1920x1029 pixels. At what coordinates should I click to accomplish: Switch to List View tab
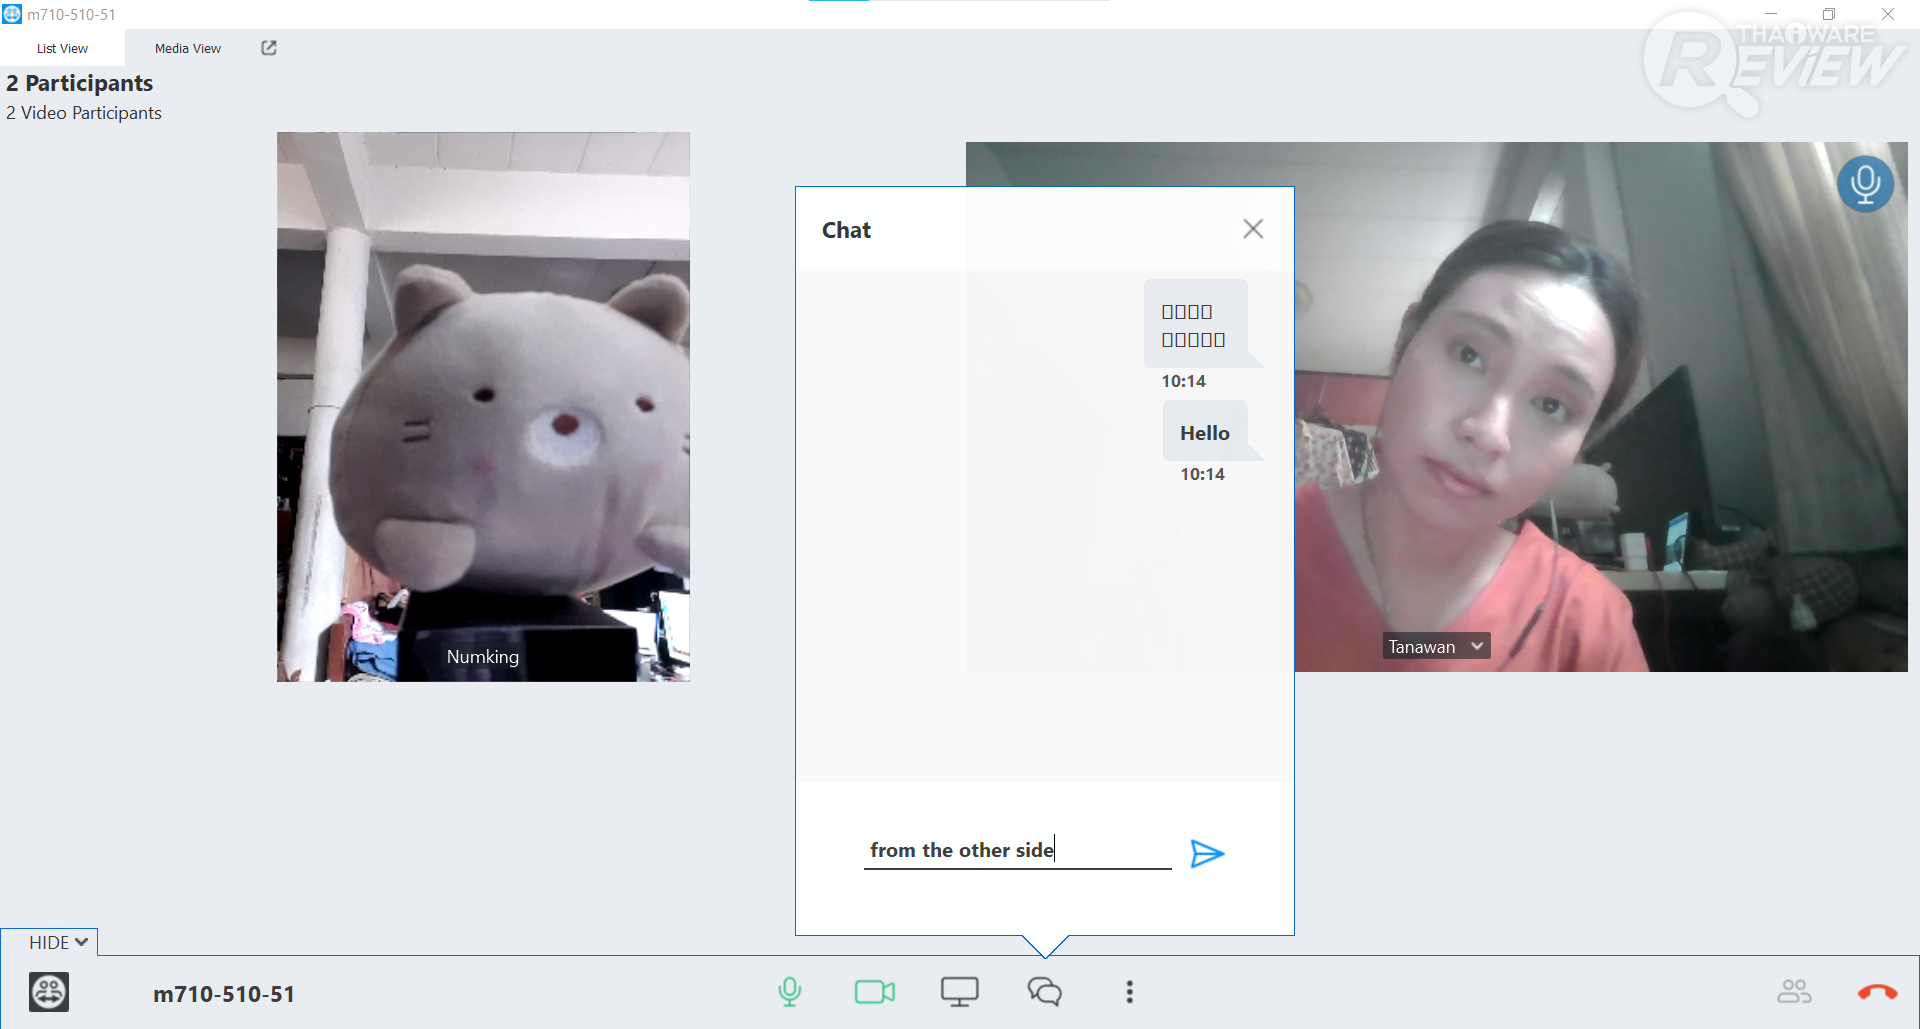coord(62,48)
